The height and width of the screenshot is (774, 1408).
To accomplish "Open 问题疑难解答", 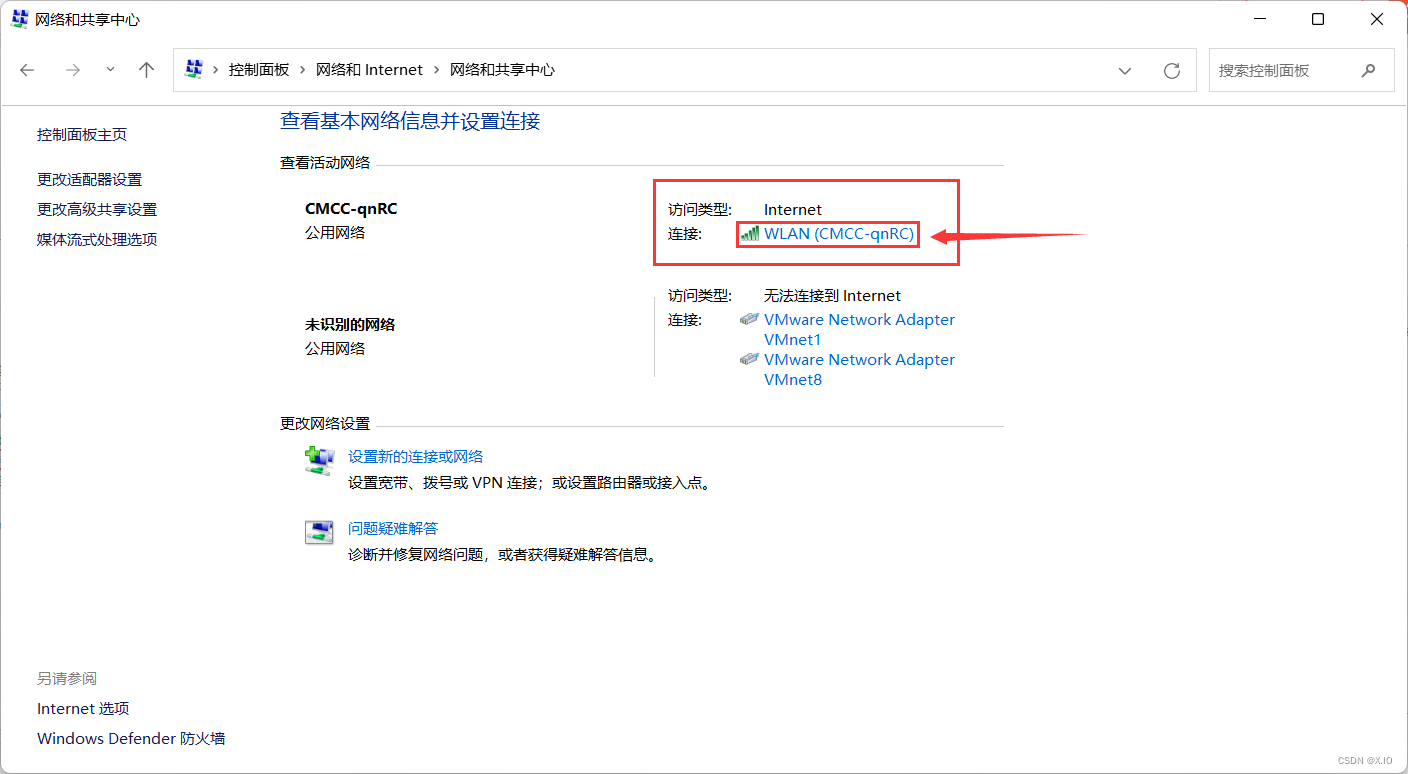I will tap(393, 529).
